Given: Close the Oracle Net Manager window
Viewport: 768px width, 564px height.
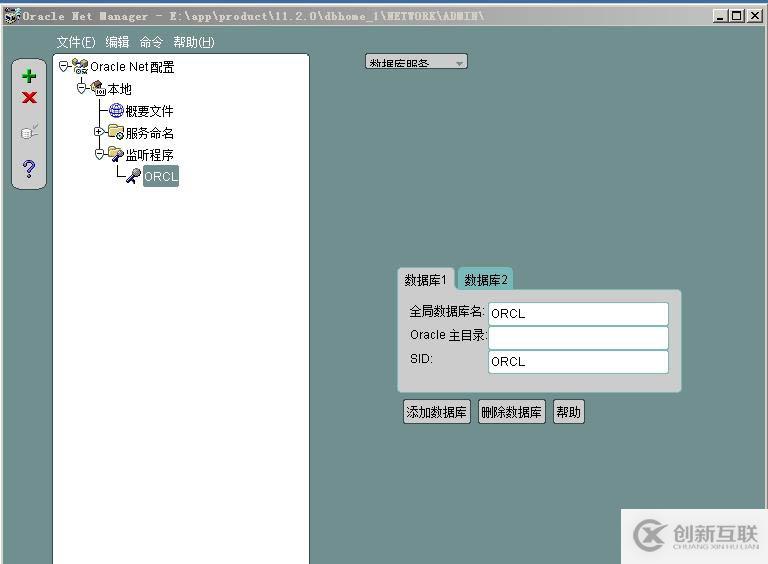Looking at the screenshot, I should tap(755, 16).
